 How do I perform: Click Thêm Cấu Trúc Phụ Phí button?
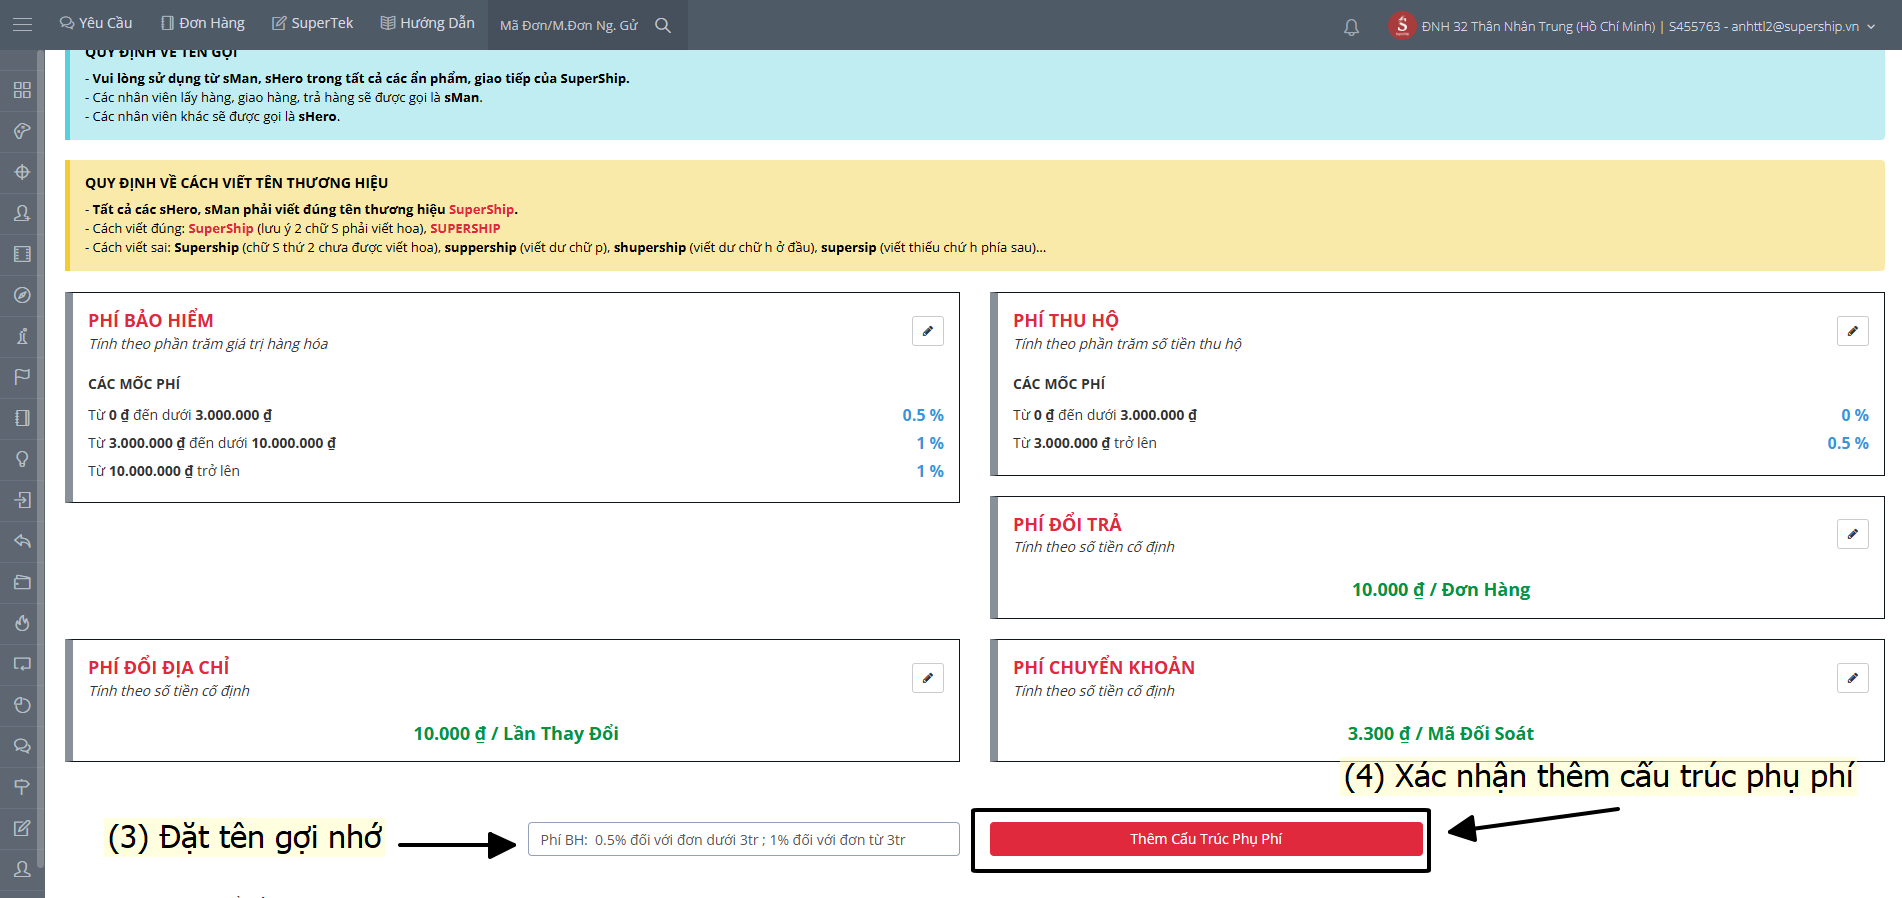tap(1206, 839)
